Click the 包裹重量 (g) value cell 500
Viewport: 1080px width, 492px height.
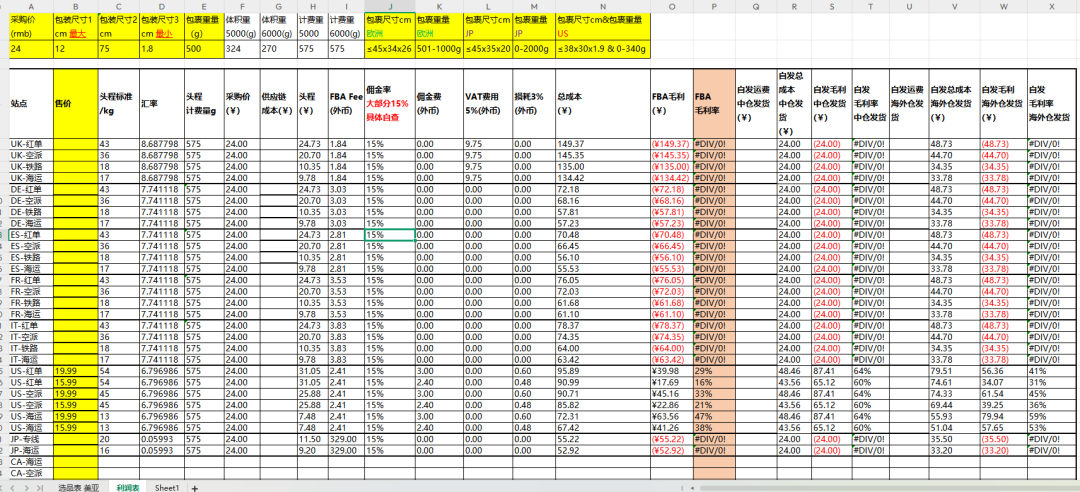[x=204, y=50]
